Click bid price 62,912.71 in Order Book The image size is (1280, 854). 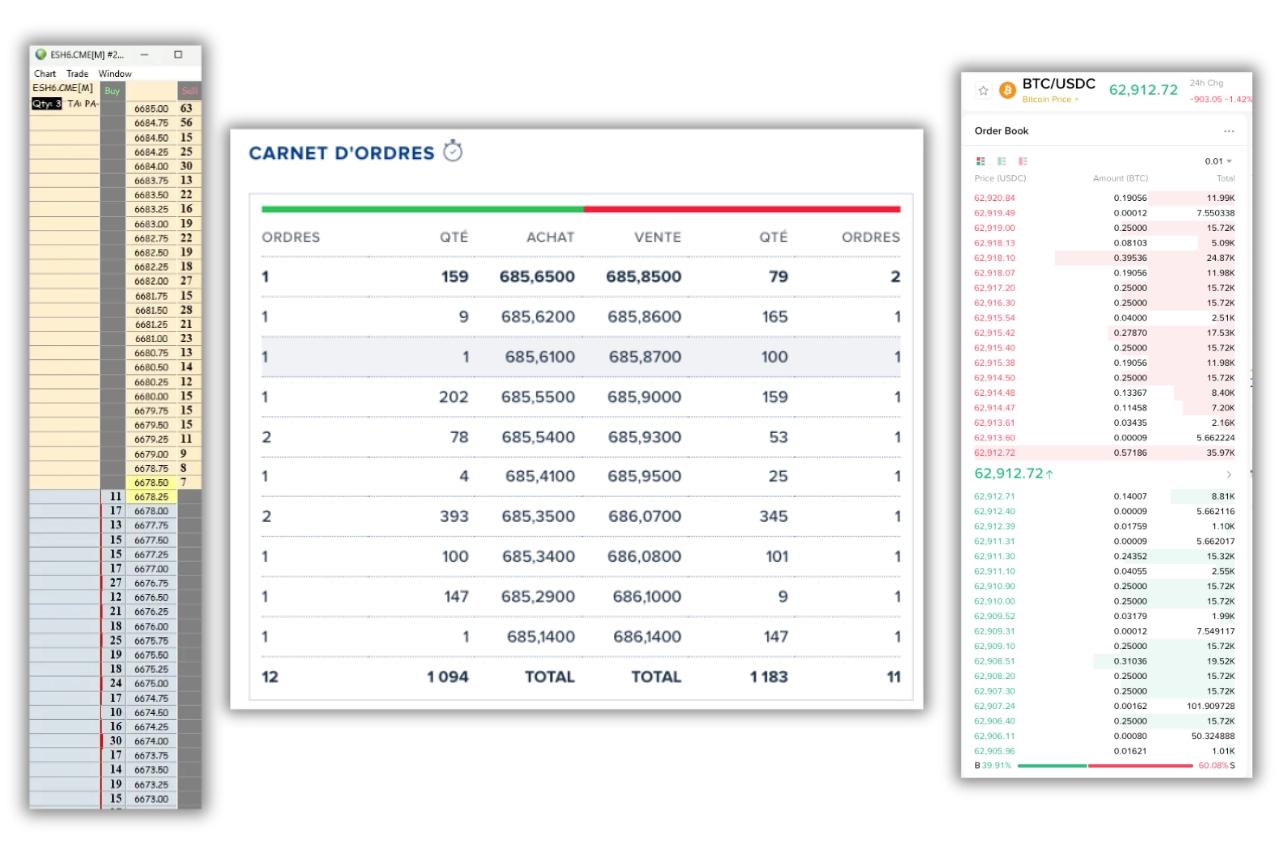click(995, 496)
